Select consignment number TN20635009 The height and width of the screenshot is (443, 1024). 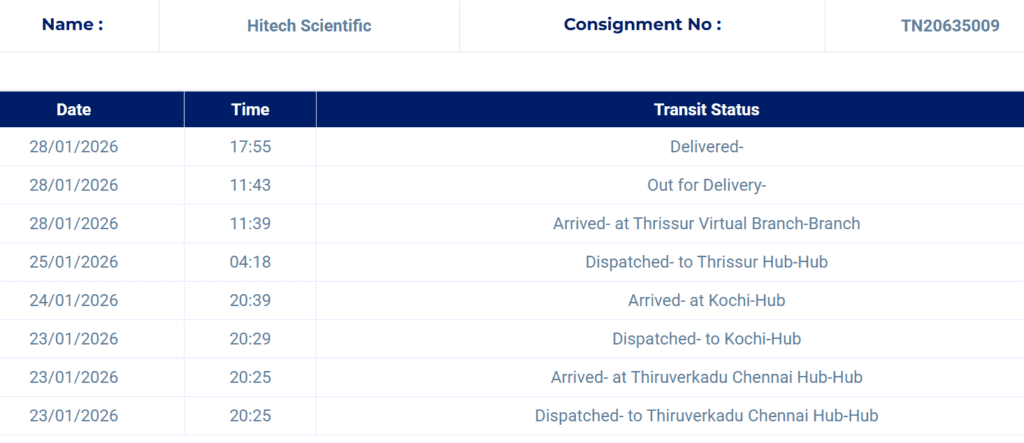(x=950, y=26)
